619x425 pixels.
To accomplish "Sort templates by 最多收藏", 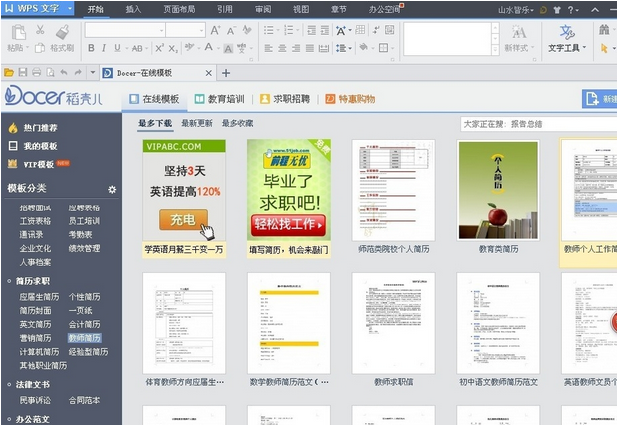I will [x=237, y=124].
